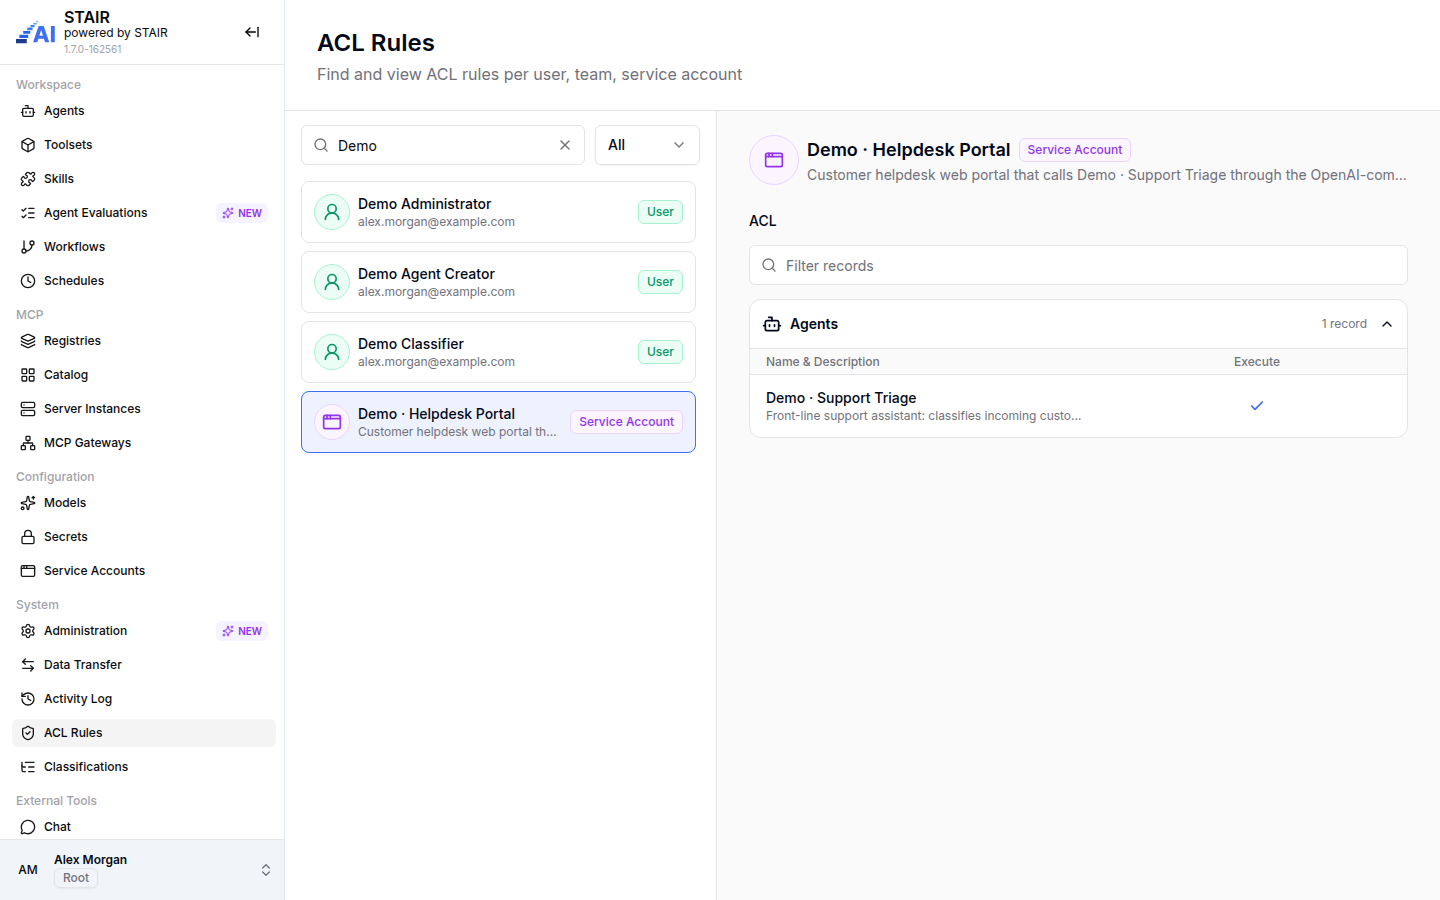This screenshot has height=900, width=1440.
Task: Click the Activity Log history icon
Action: click(28, 699)
